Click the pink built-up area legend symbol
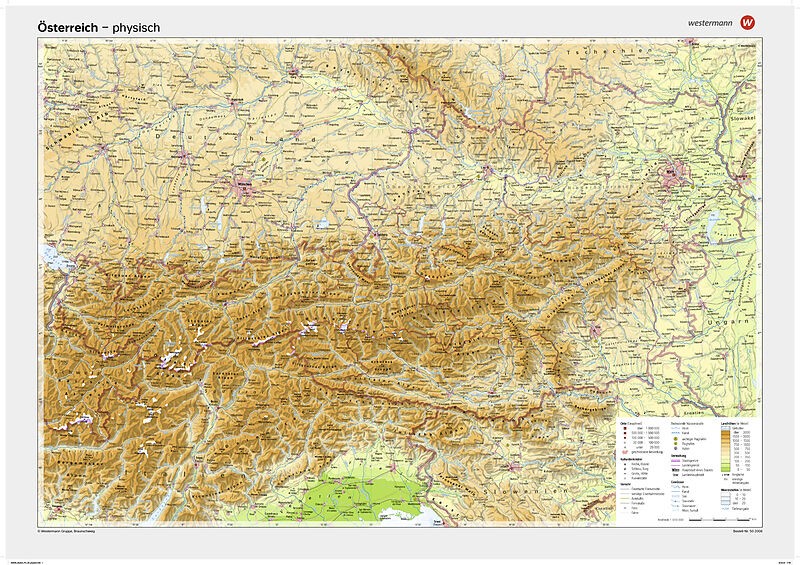This screenshot has height=565, width=800. [x=623, y=453]
